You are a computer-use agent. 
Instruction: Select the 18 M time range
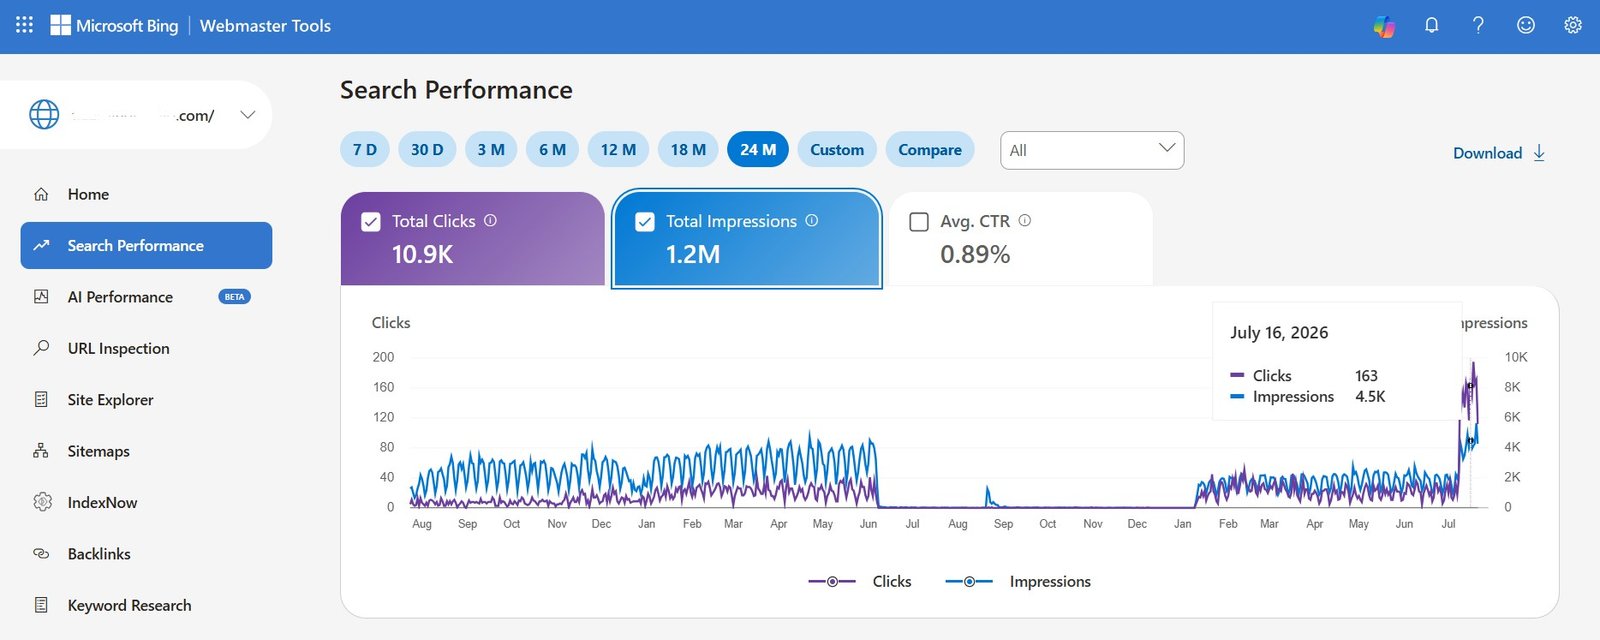[688, 149]
